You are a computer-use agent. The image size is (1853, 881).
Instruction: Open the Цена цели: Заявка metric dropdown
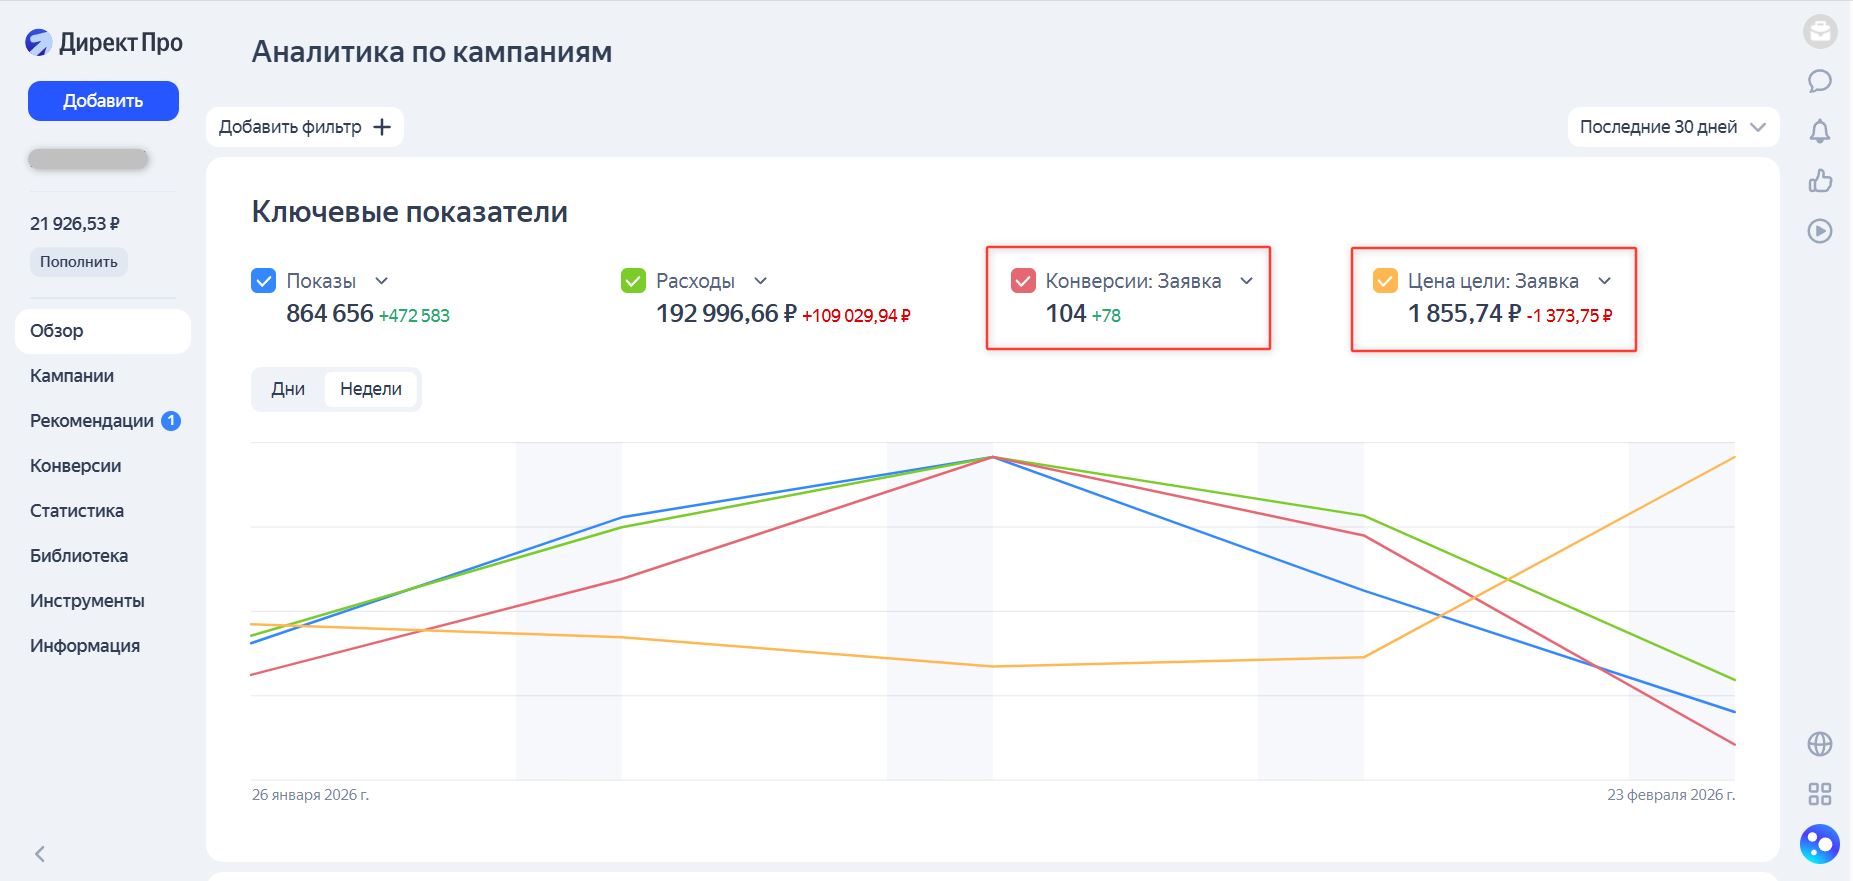click(x=1605, y=281)
